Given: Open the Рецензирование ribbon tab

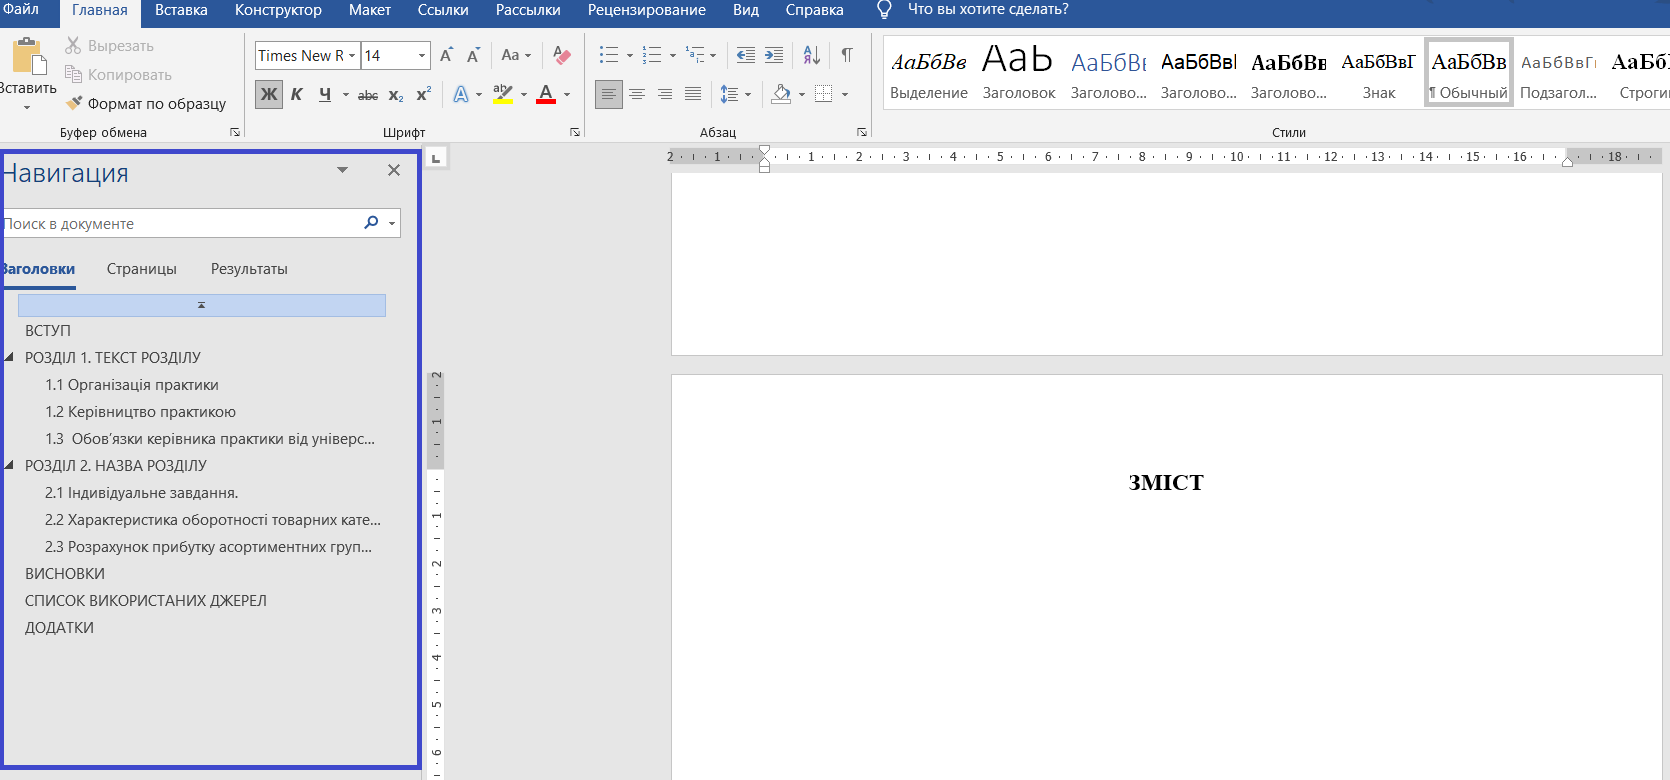Looking at the screenshot, I should click(647, 10).
